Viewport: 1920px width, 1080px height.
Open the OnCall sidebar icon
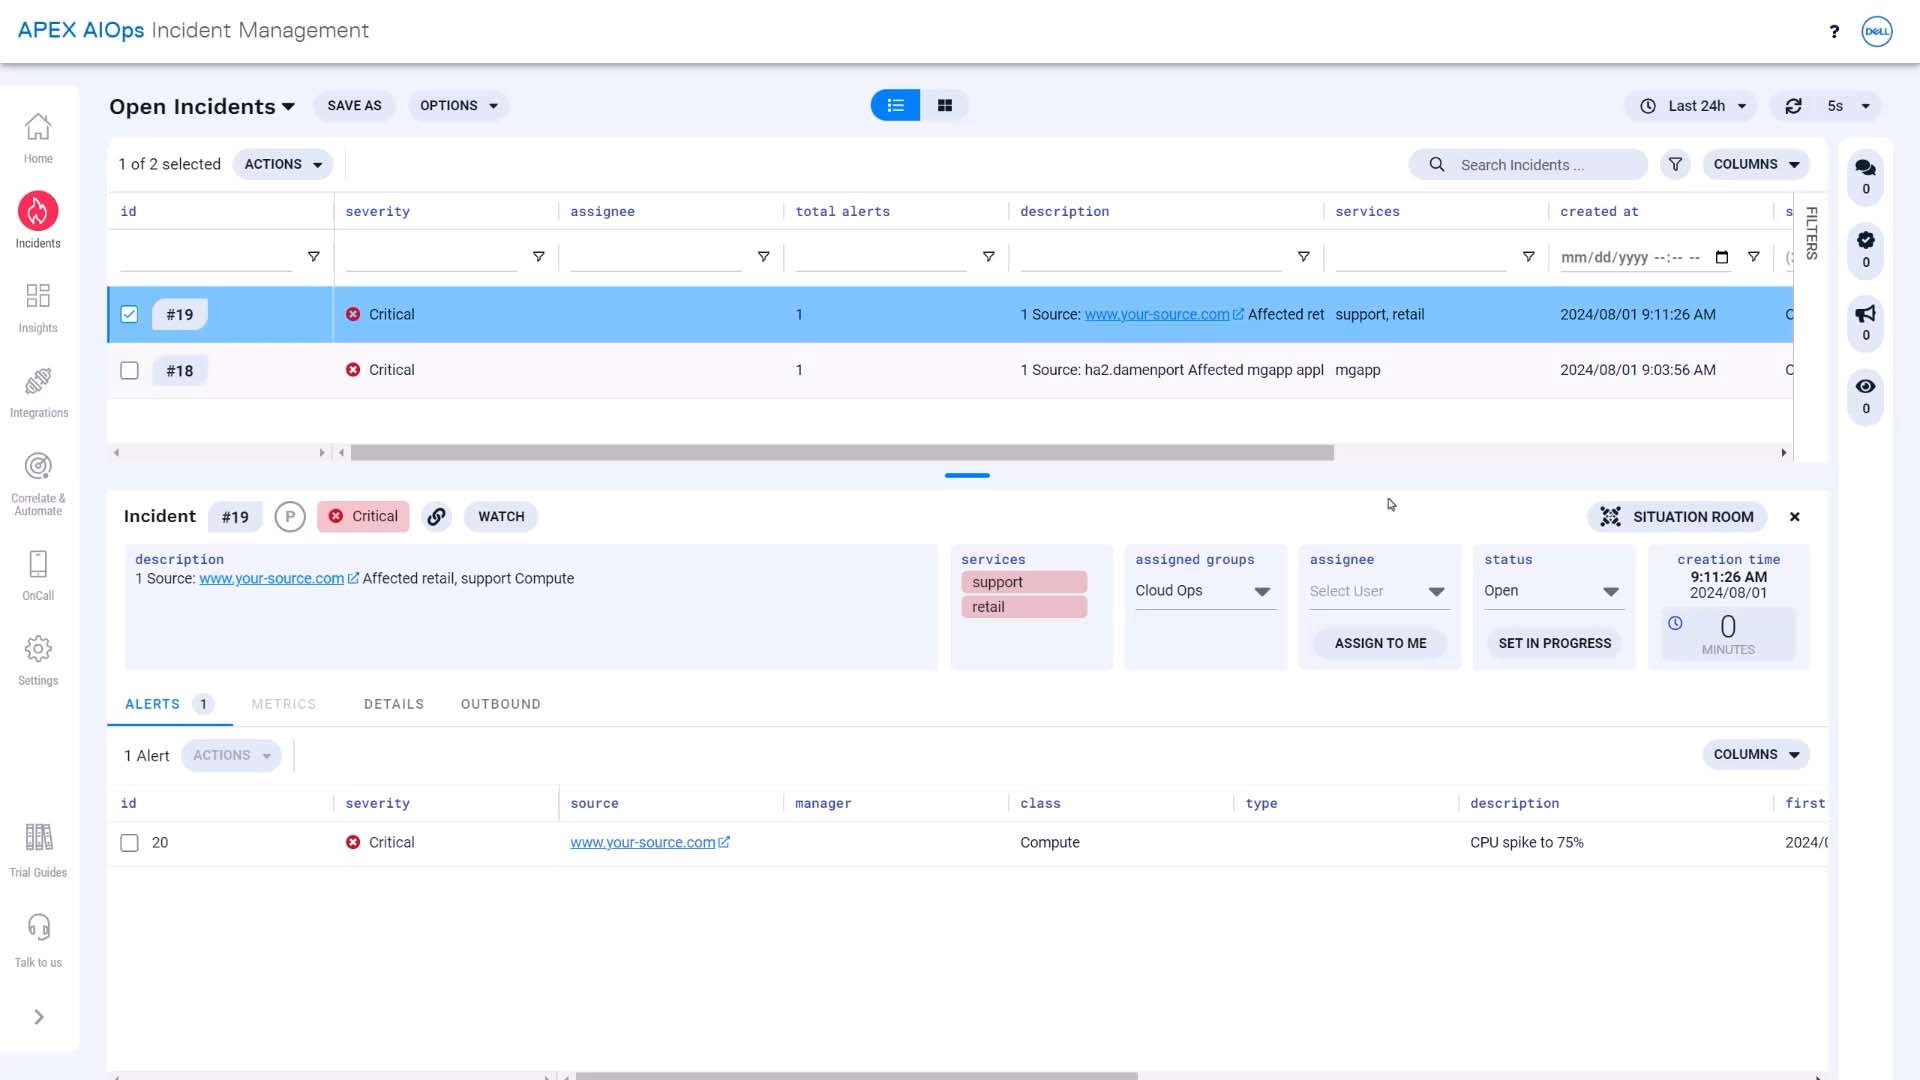pyautogui.click(x=38, y=575)
